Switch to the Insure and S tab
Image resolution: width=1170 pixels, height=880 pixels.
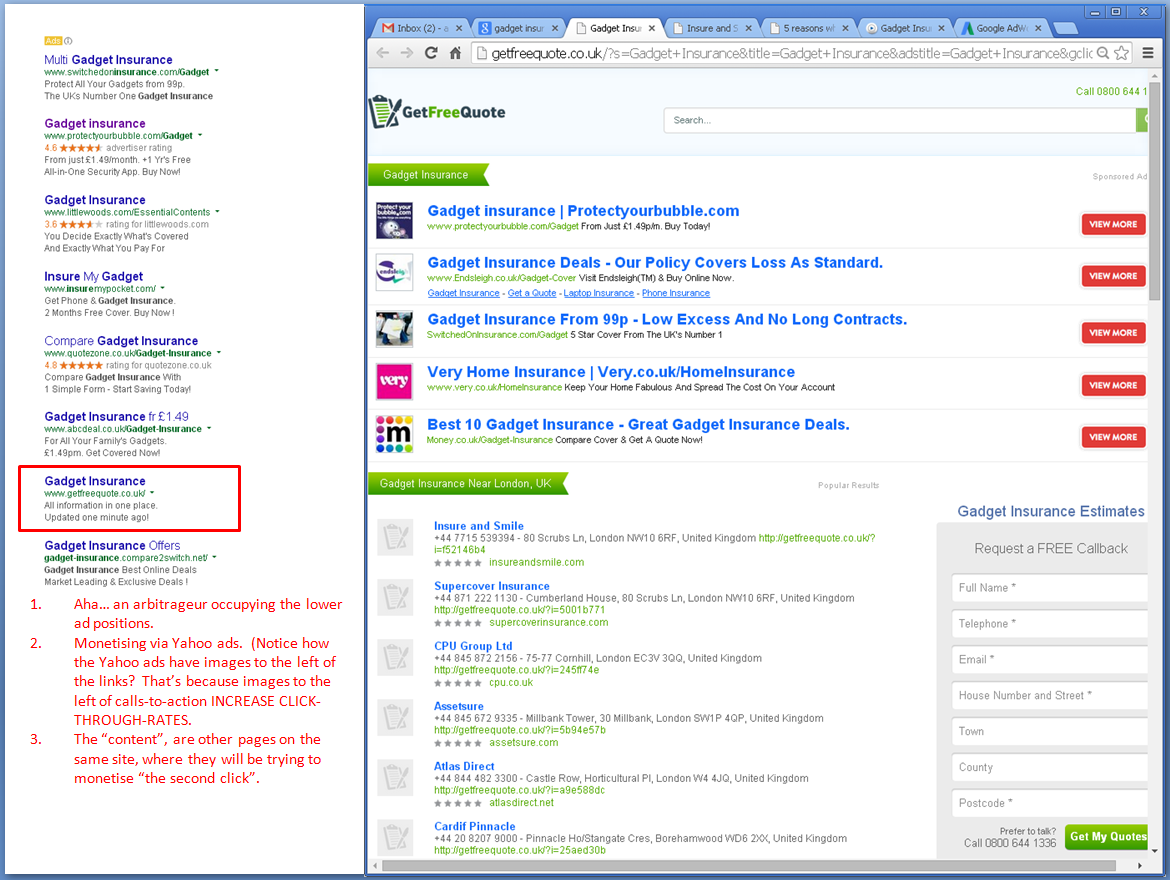[711, 28]
